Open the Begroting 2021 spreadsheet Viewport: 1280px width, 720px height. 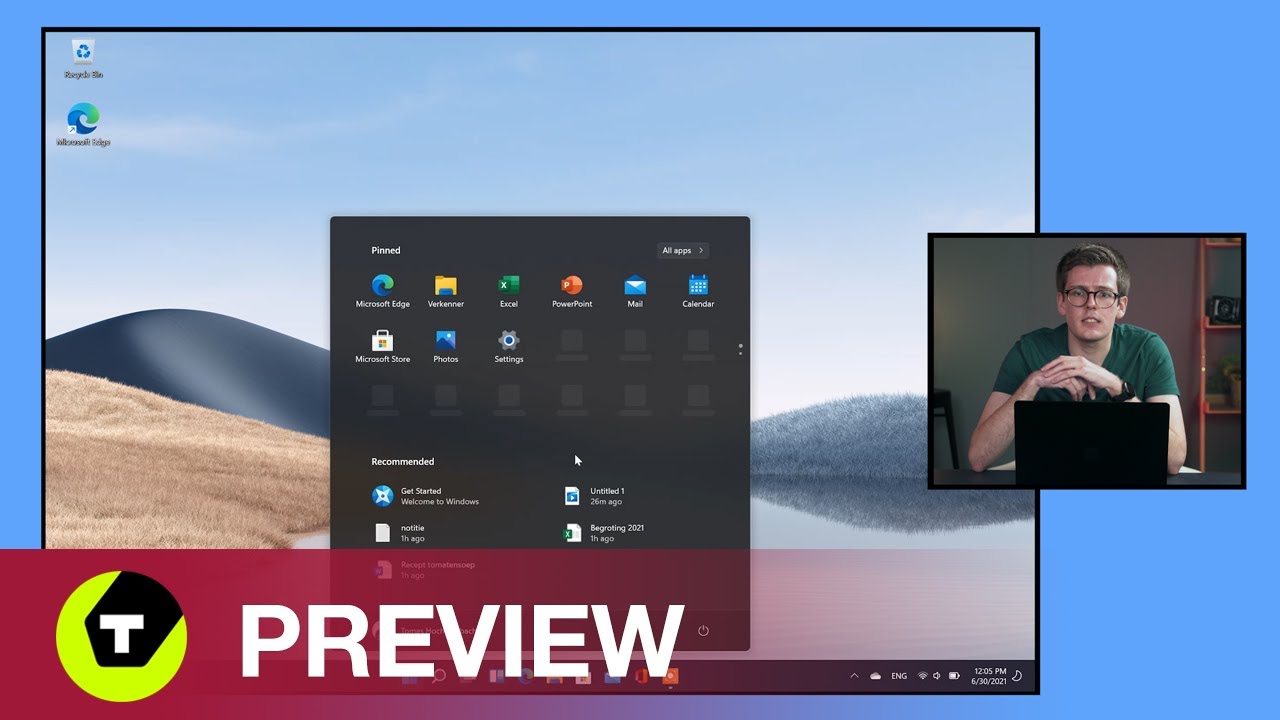[605, 532]
